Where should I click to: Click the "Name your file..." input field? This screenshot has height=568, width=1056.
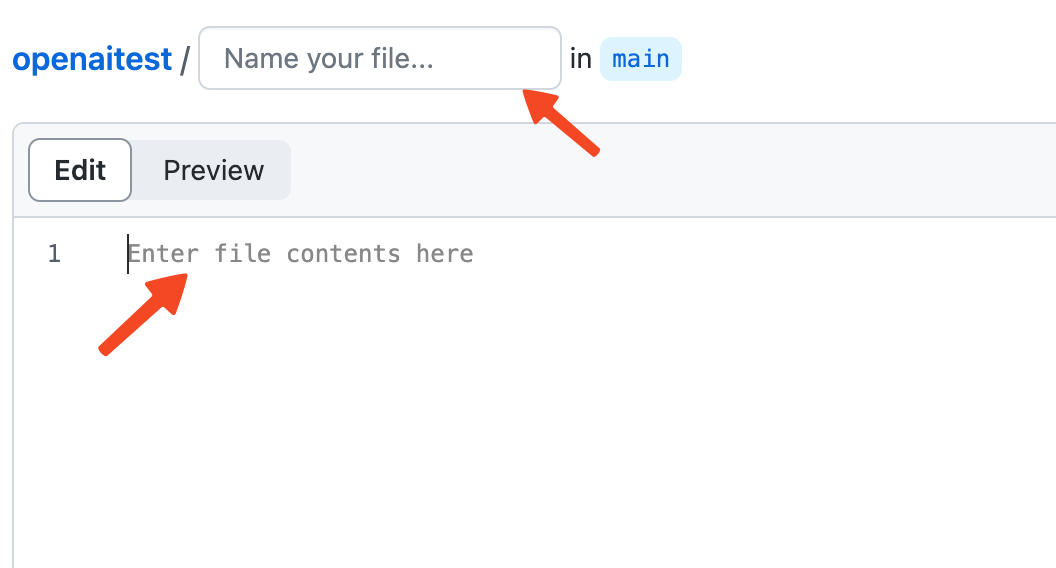pos(379,58)
